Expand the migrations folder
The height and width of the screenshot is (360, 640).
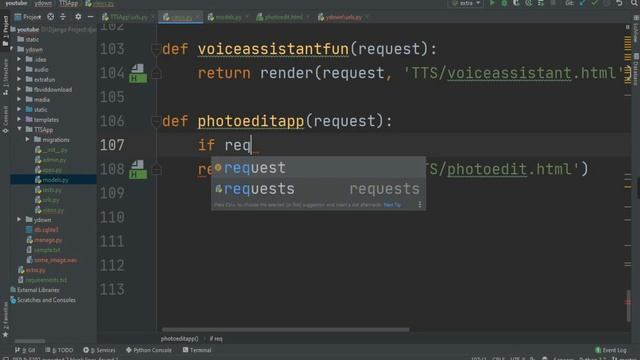pyautogui.click(x=27, y=140)
